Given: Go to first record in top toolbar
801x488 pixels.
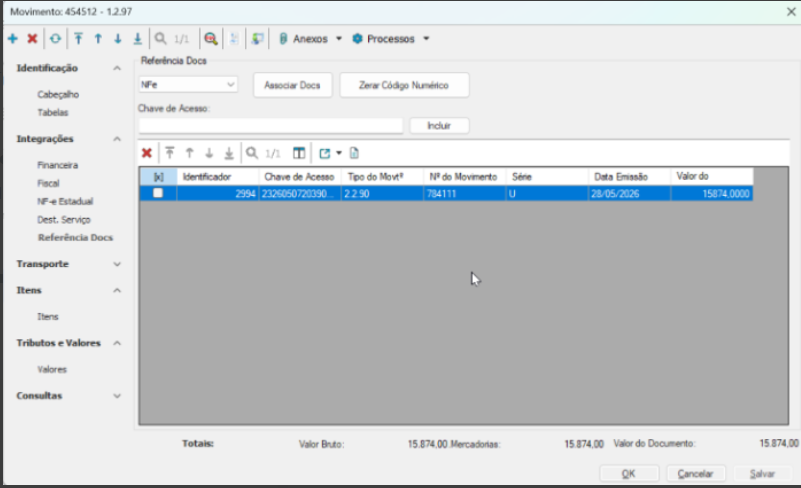Looking at the screenshot, I should pyautogui.click(x=78, y=39).
